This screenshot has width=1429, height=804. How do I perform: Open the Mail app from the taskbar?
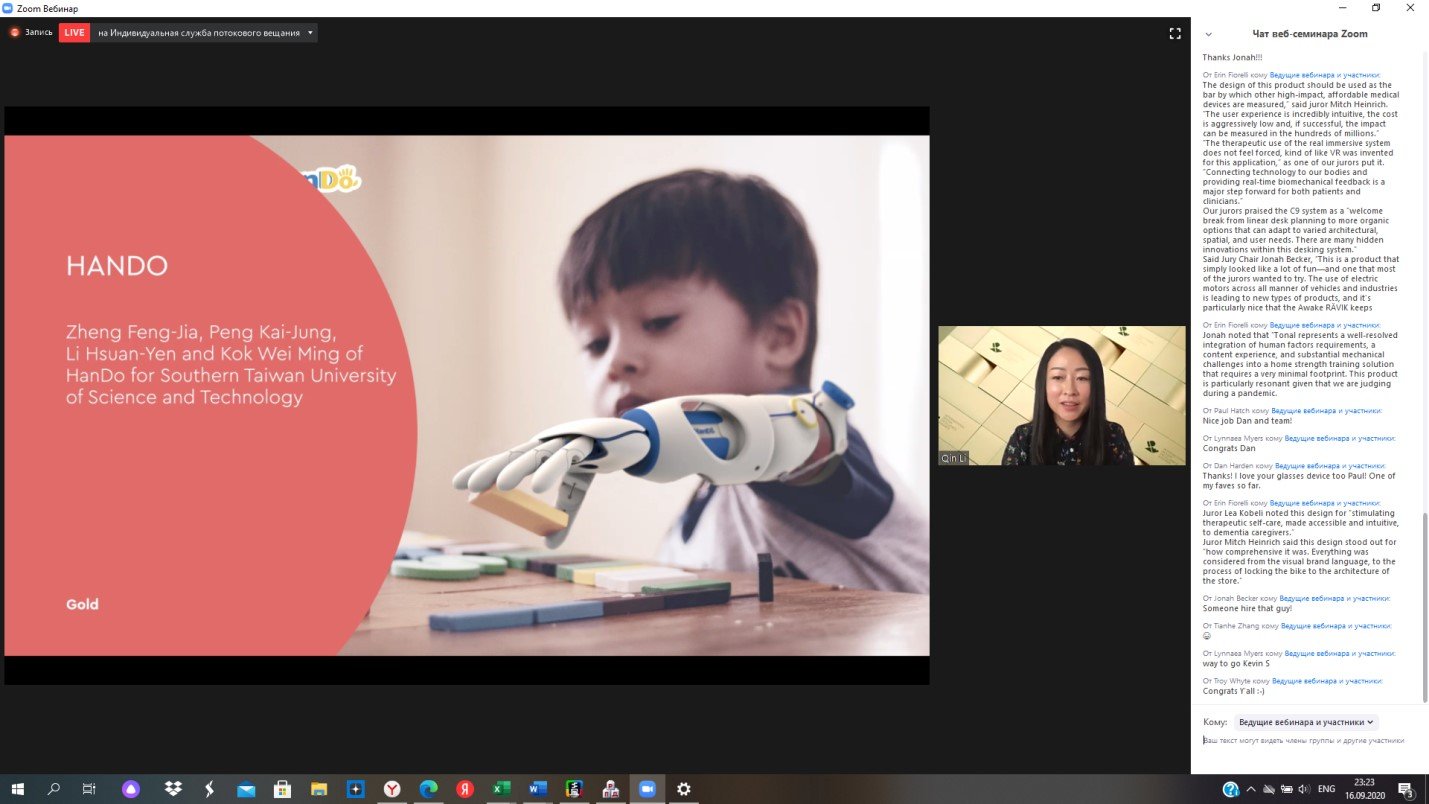point(246,789)
